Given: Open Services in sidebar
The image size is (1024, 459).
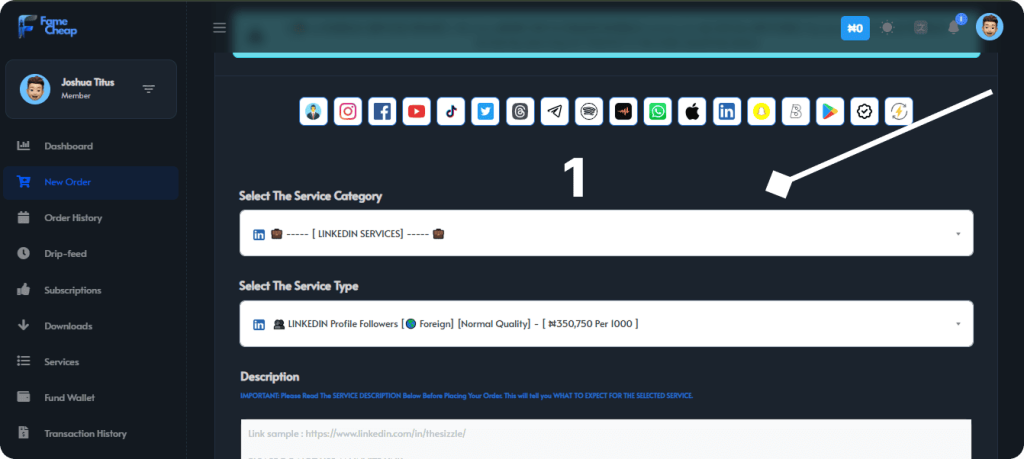Looking at the screenshot, I should click(x=90, y=362).
